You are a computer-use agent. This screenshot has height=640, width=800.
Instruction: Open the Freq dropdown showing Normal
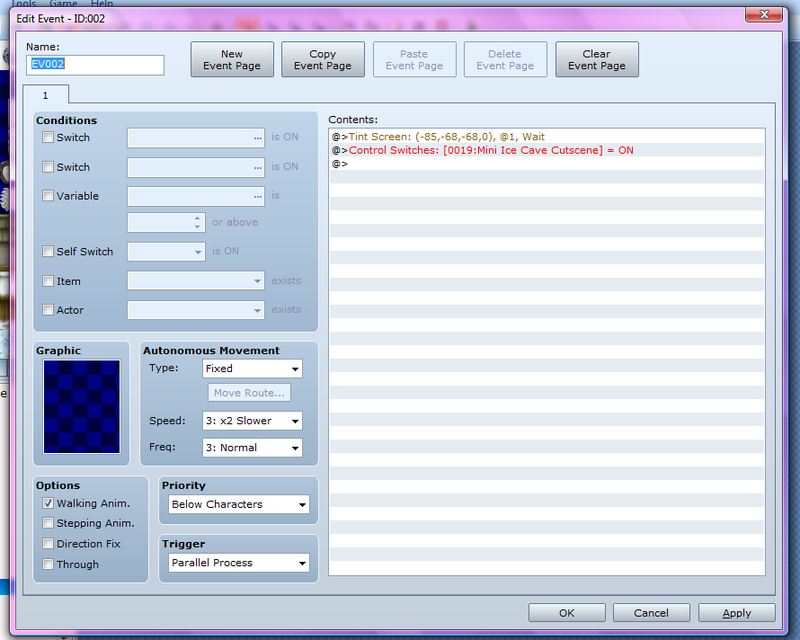tap(252, 448)
